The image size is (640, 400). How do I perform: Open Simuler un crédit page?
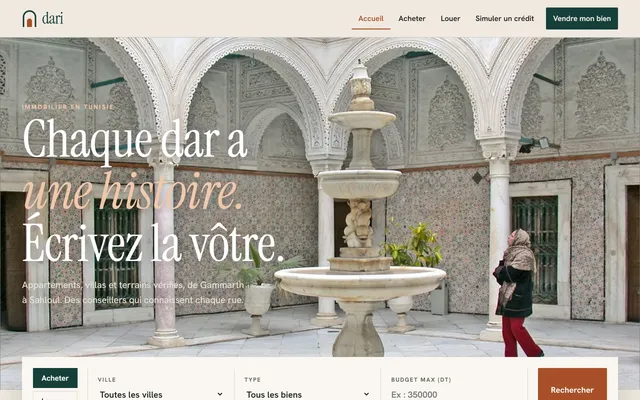coord(504,19)
